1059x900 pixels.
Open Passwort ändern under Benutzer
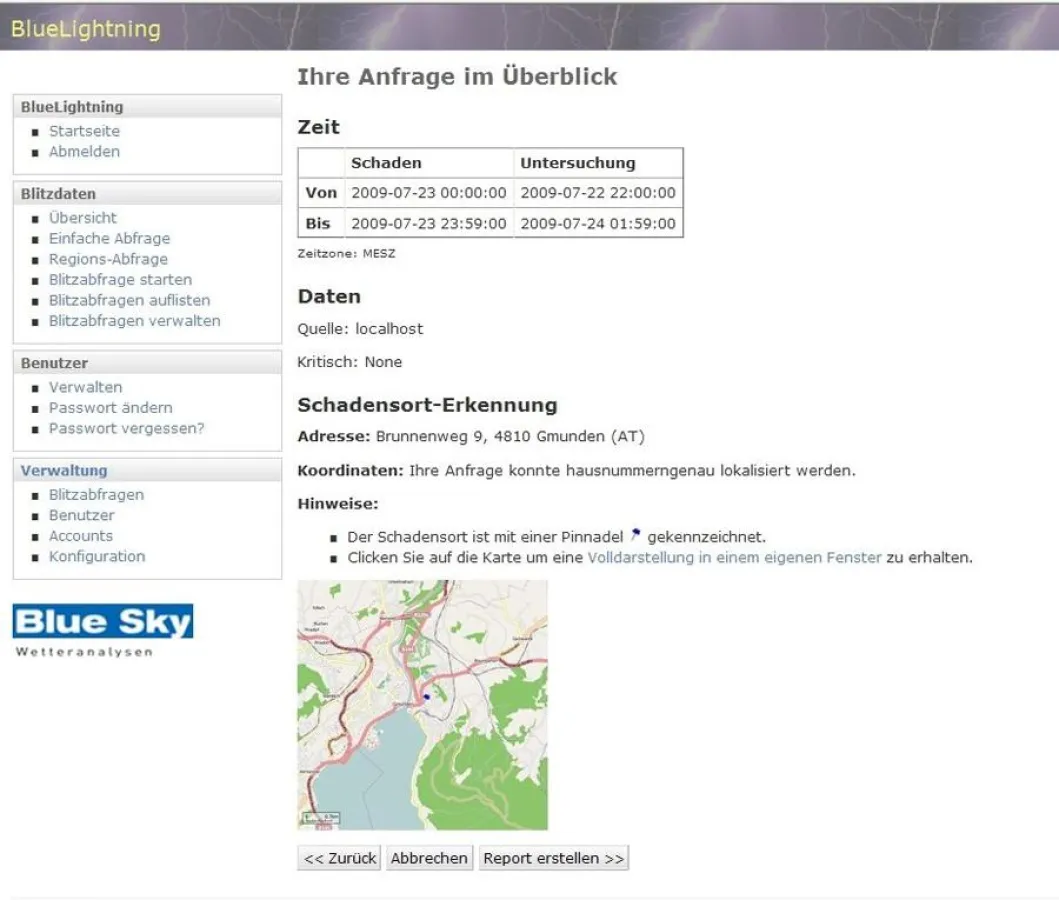click(112, 407)
